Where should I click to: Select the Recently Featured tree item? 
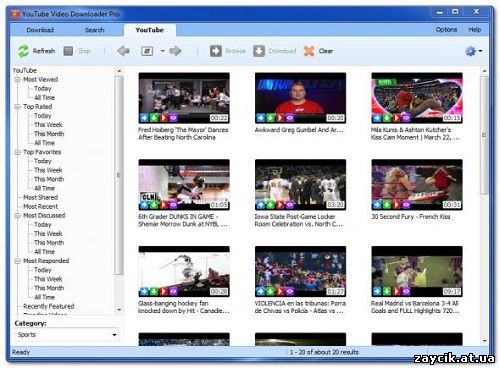(49, 306)
